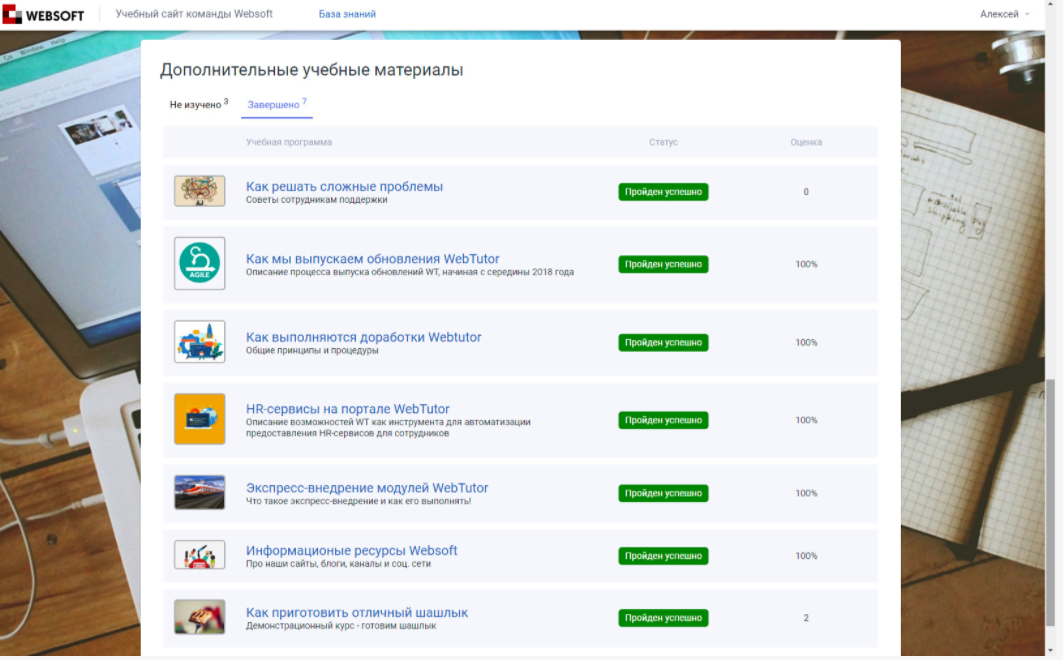1063x660 pixels.
Task: Click subtitle Советы сотрудникам поддержки
Action: (317, 200)
